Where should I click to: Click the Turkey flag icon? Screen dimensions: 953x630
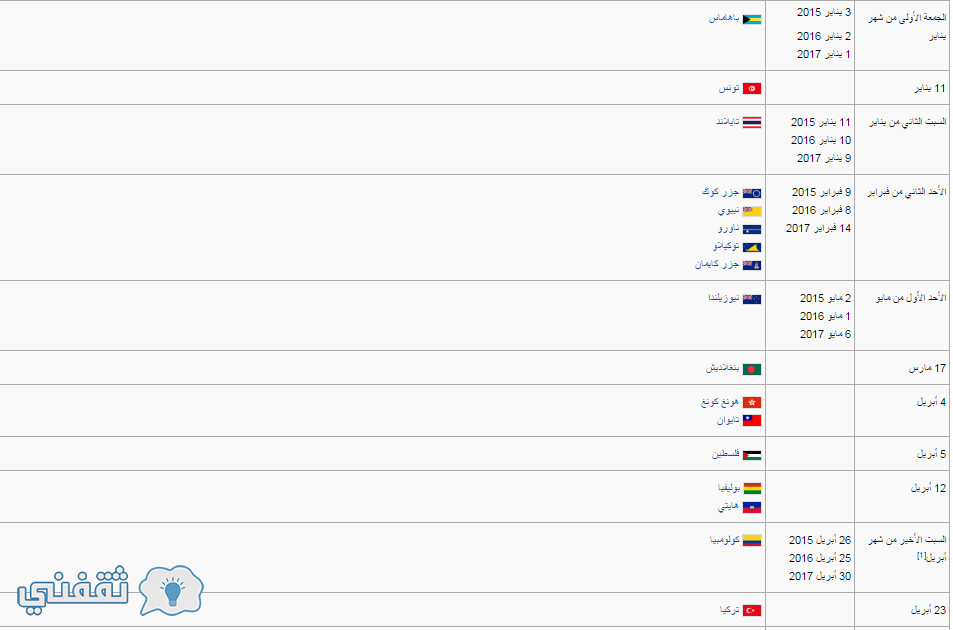[x=752, y=611]
